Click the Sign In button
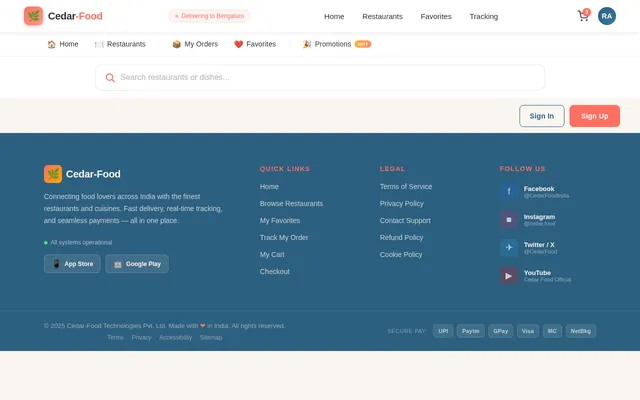This screenshot has height=400, width=640. 542,116
